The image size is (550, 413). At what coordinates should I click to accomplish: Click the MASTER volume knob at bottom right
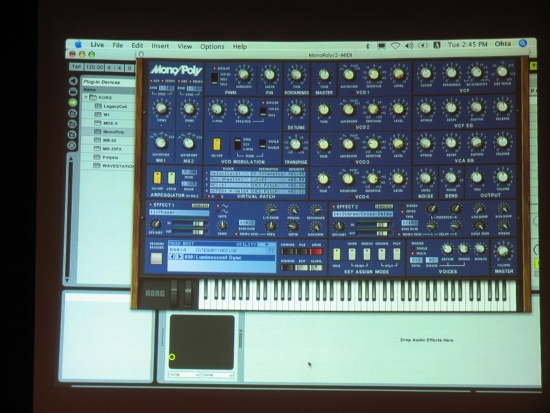point(503,251)
